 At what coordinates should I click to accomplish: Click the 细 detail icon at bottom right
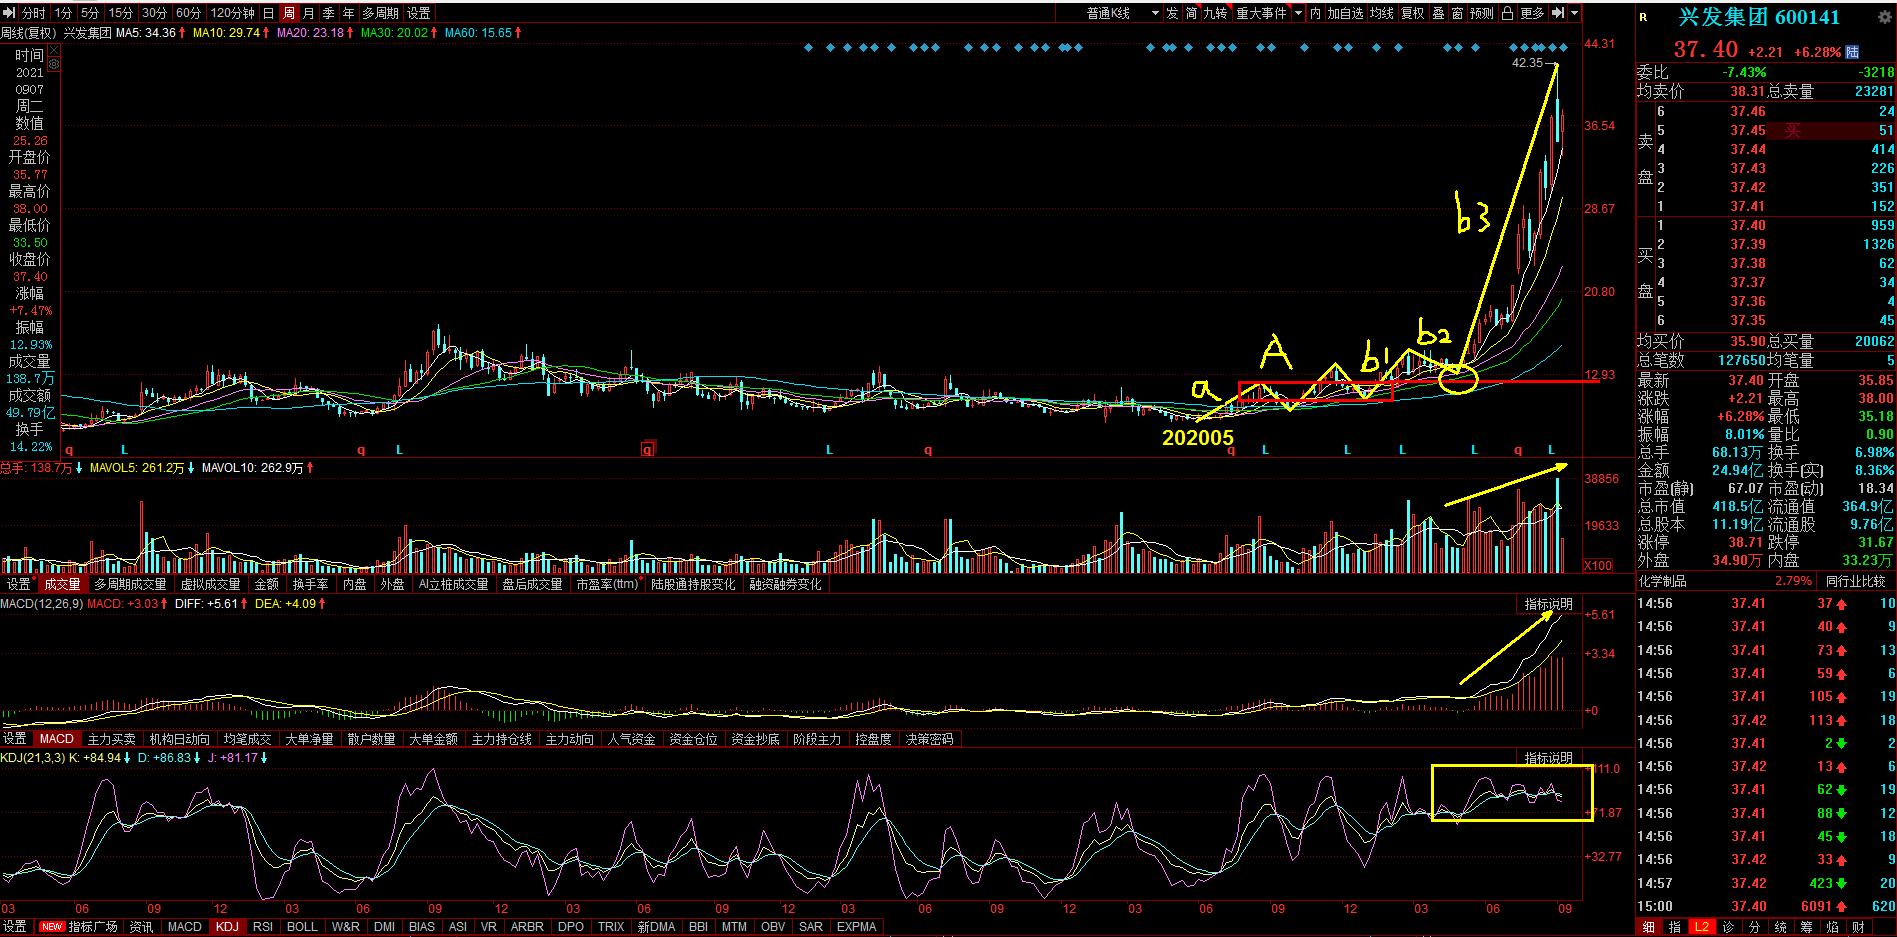tap(1648, 927)
